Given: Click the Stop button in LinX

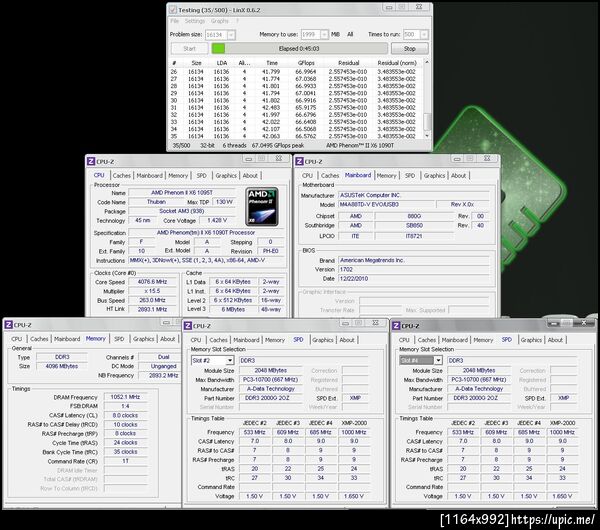Looking at the screenshot, I should click(409, 49).
